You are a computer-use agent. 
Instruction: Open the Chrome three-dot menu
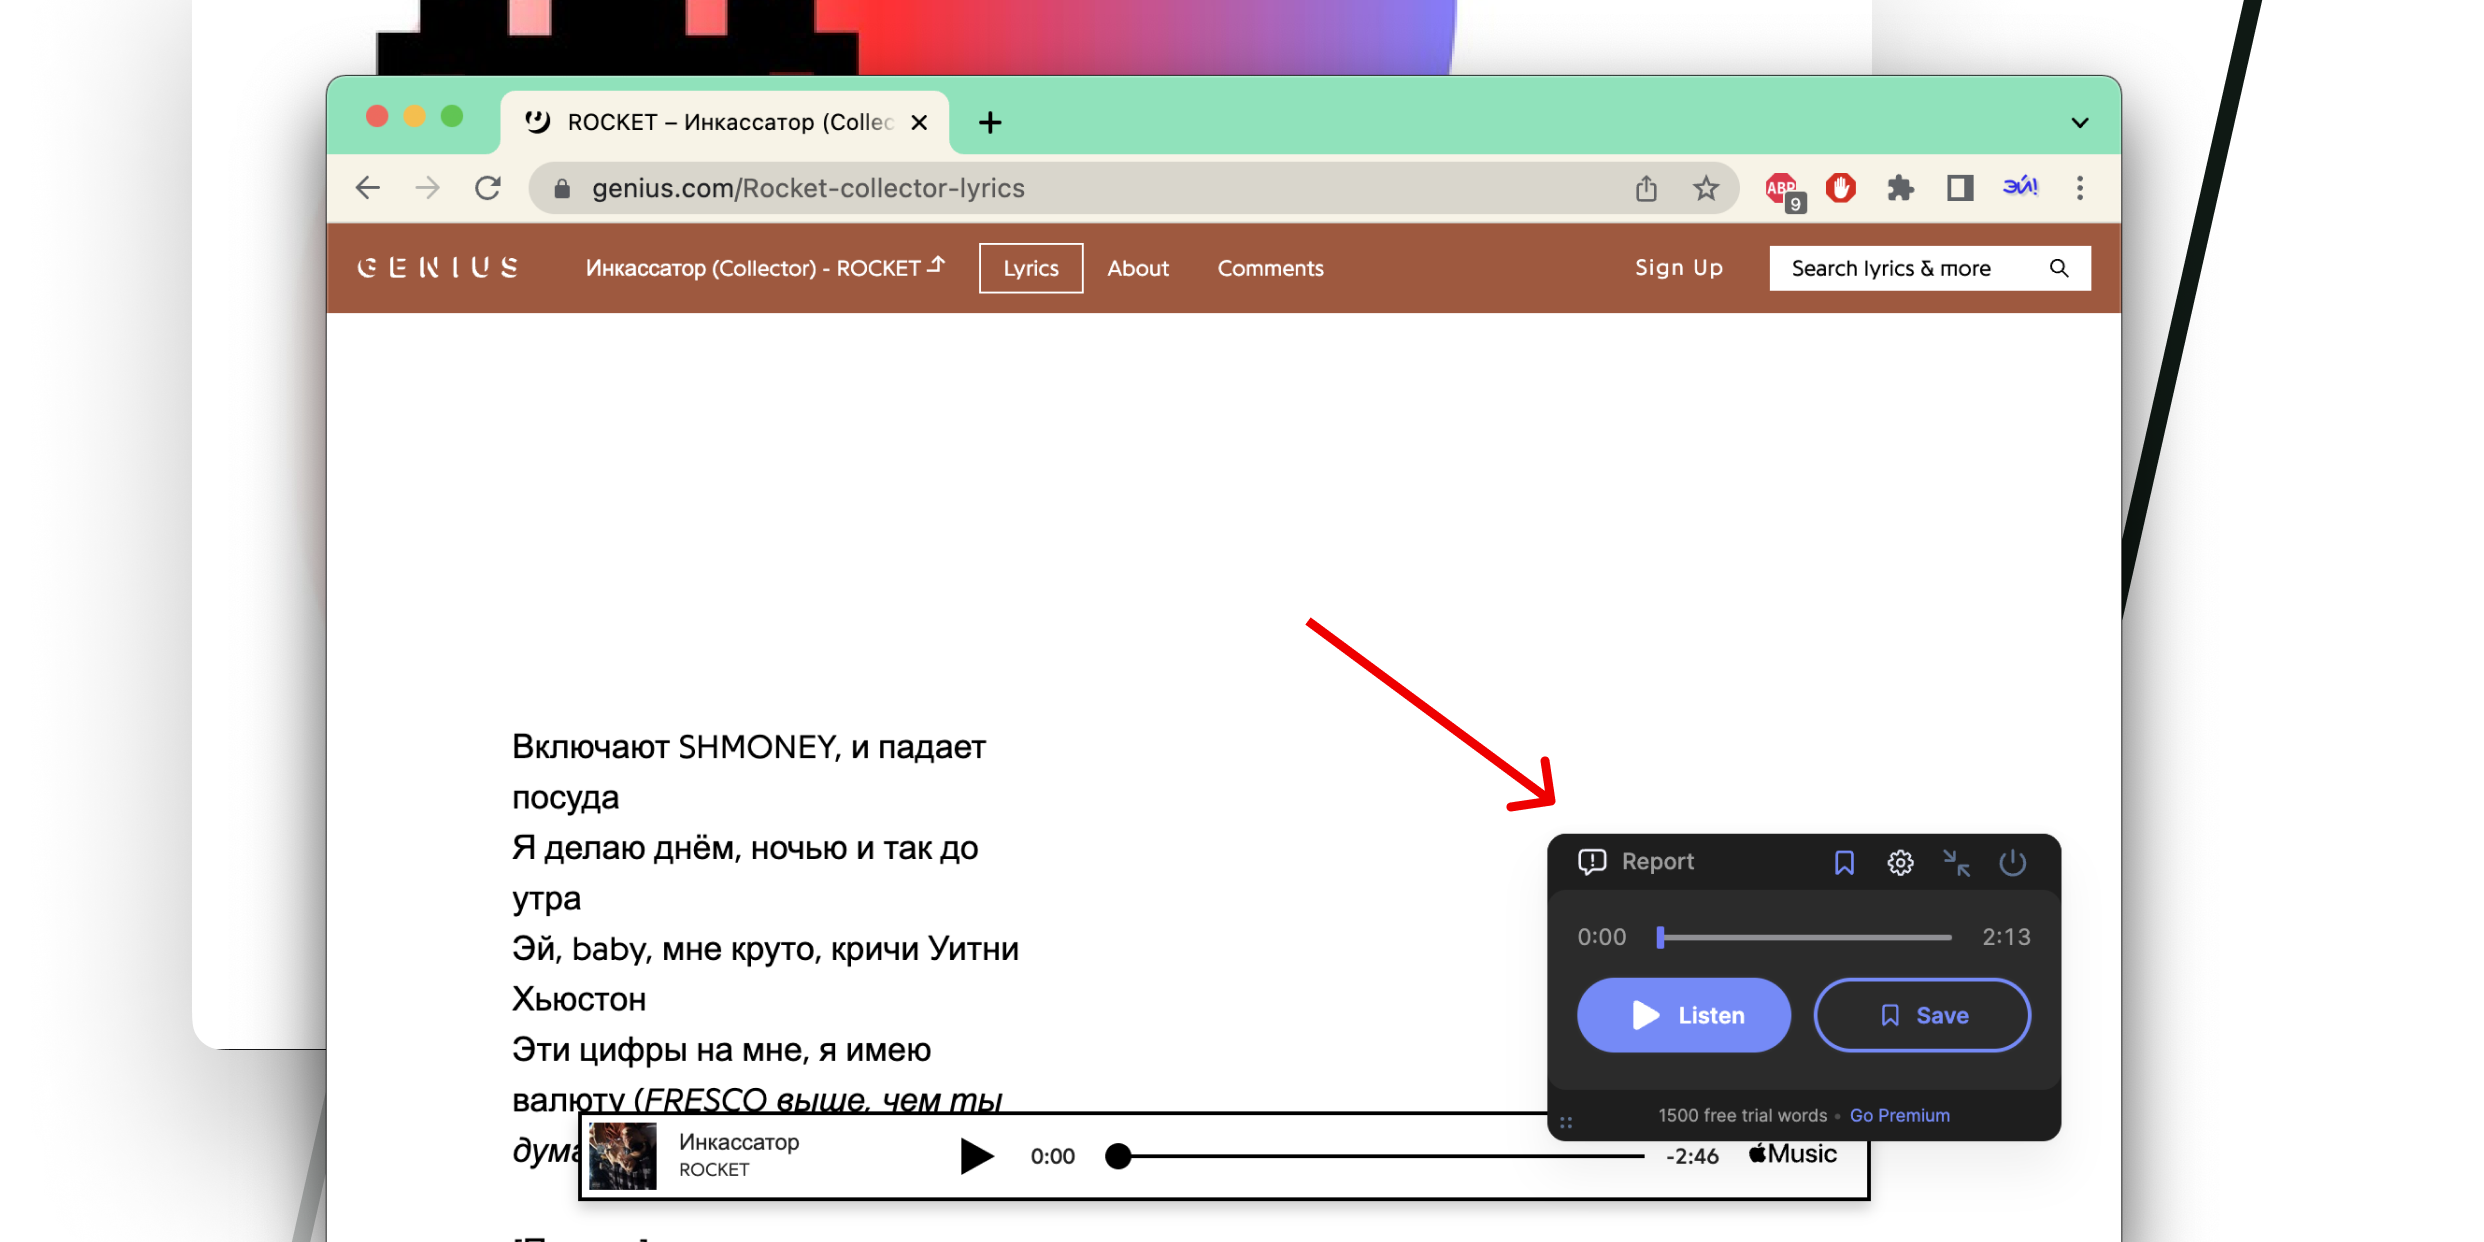(x=2080, y=188)
